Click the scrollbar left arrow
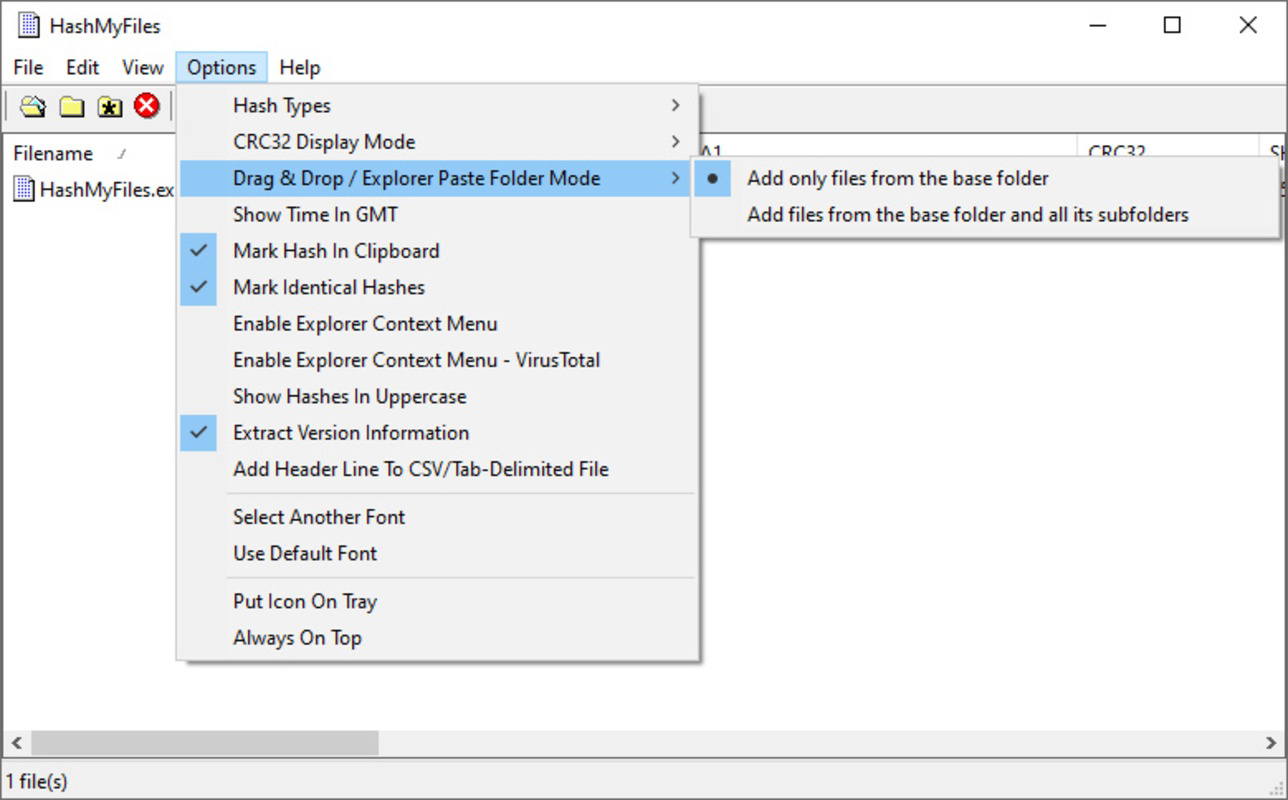The width and height of the screenshot is (1288, 800). tap(16, 743)
